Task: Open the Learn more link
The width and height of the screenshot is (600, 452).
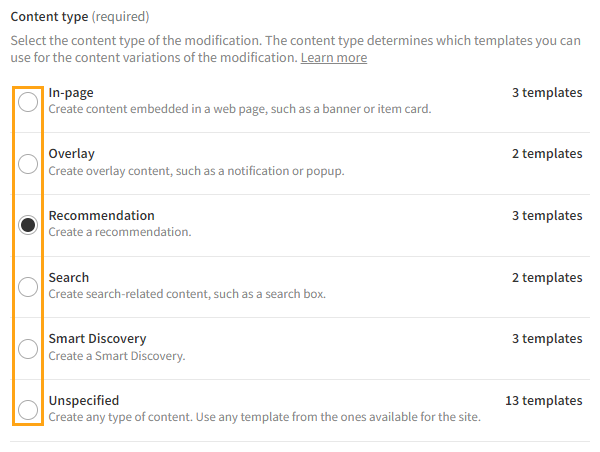Action: tap(333, 58)
